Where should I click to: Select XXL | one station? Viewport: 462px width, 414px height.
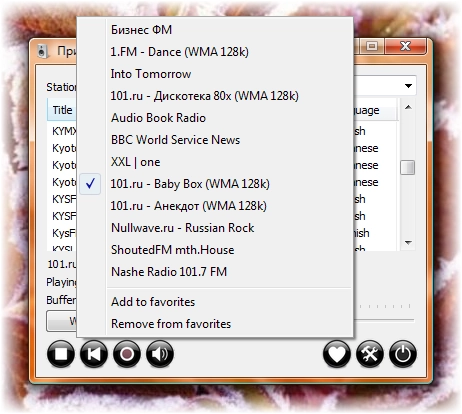tap(215, 162)
